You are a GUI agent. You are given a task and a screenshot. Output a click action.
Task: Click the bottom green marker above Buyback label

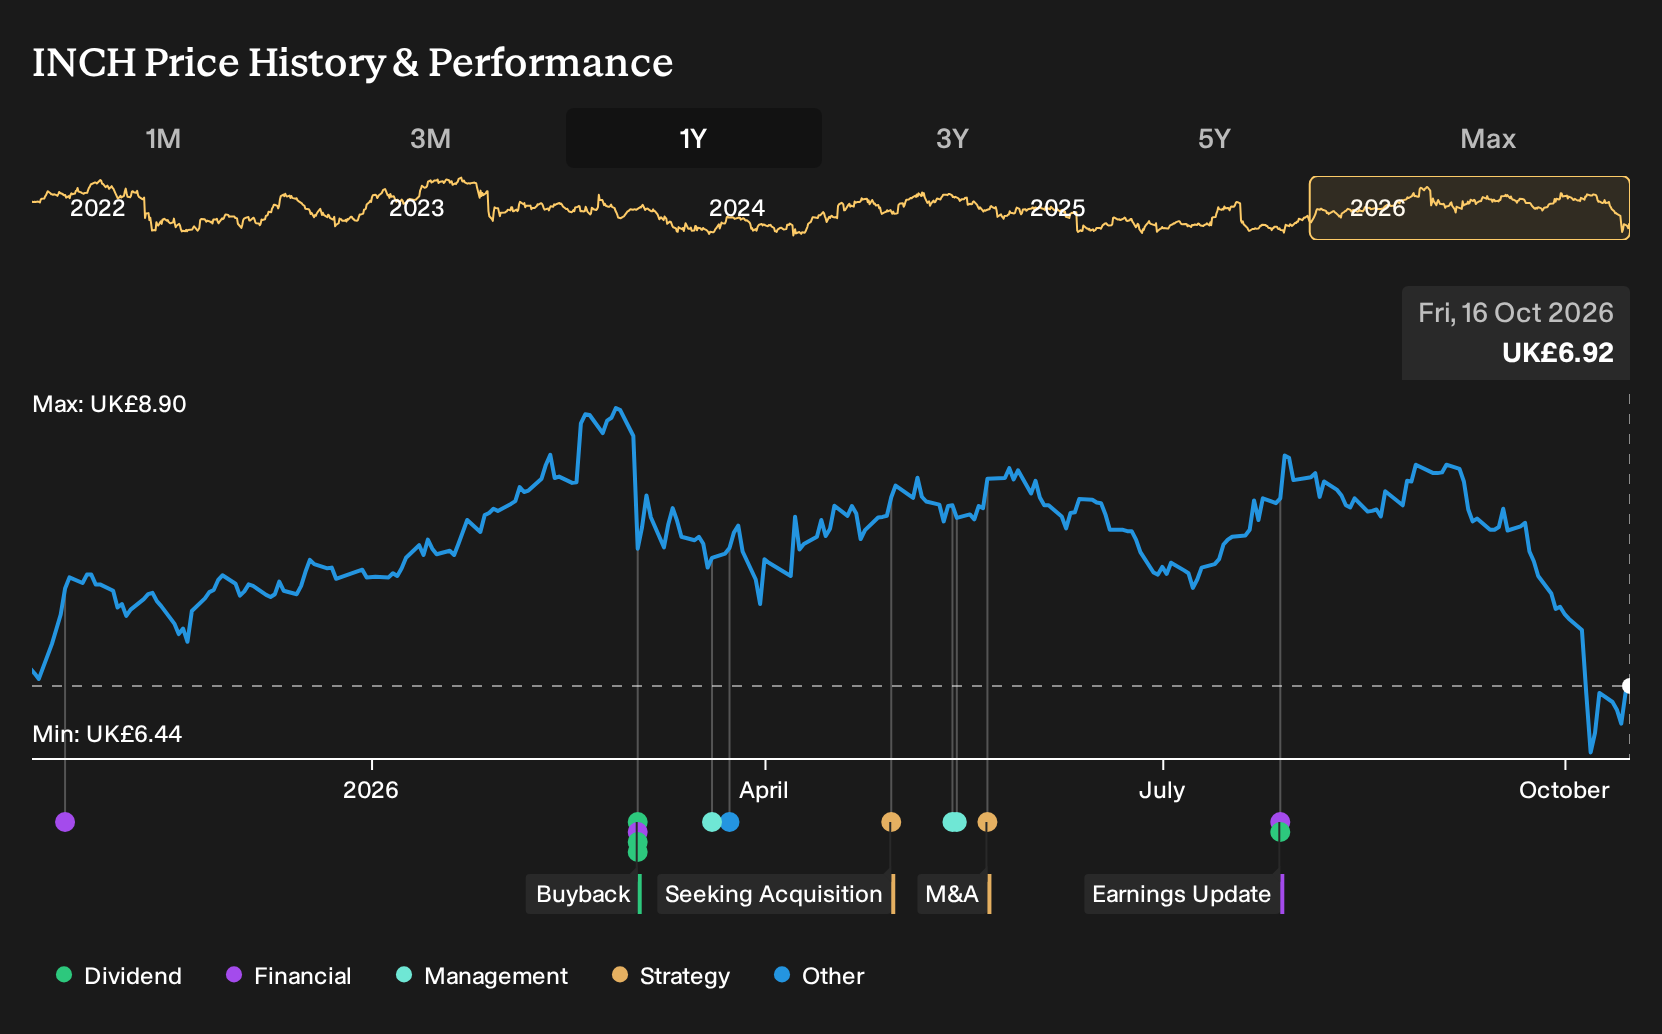637,852
